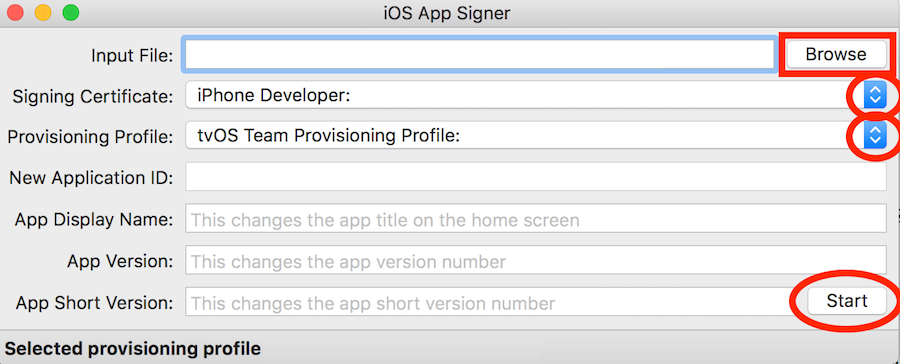Click the 'App Version:' label

pos(120,261)
